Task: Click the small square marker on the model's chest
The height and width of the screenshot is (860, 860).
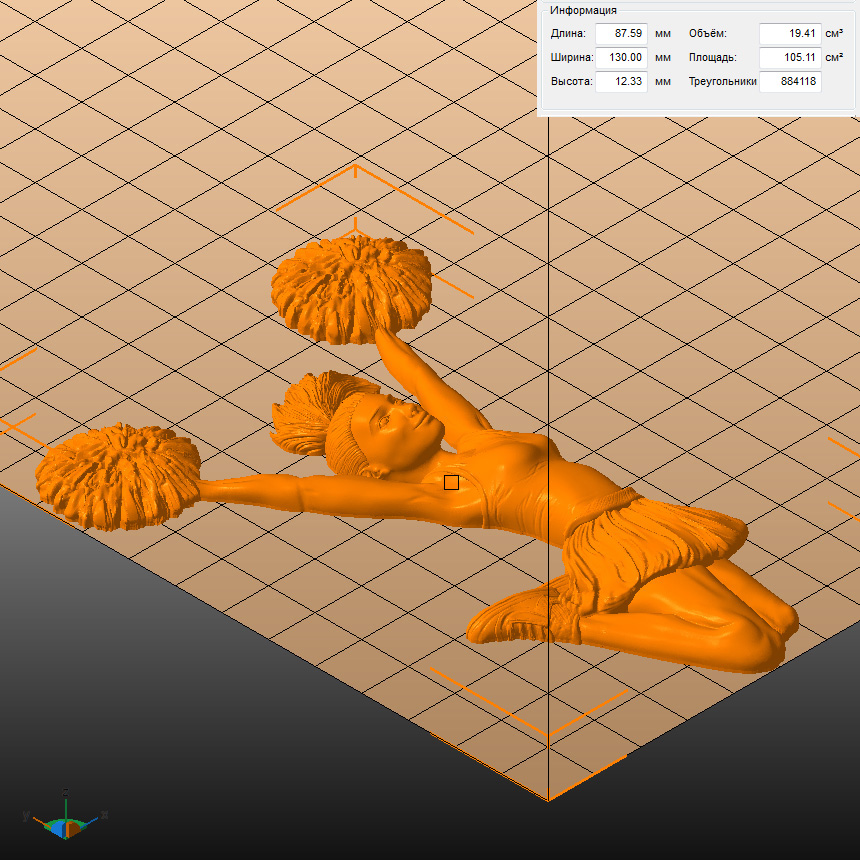Action: [x=451, y=483]
